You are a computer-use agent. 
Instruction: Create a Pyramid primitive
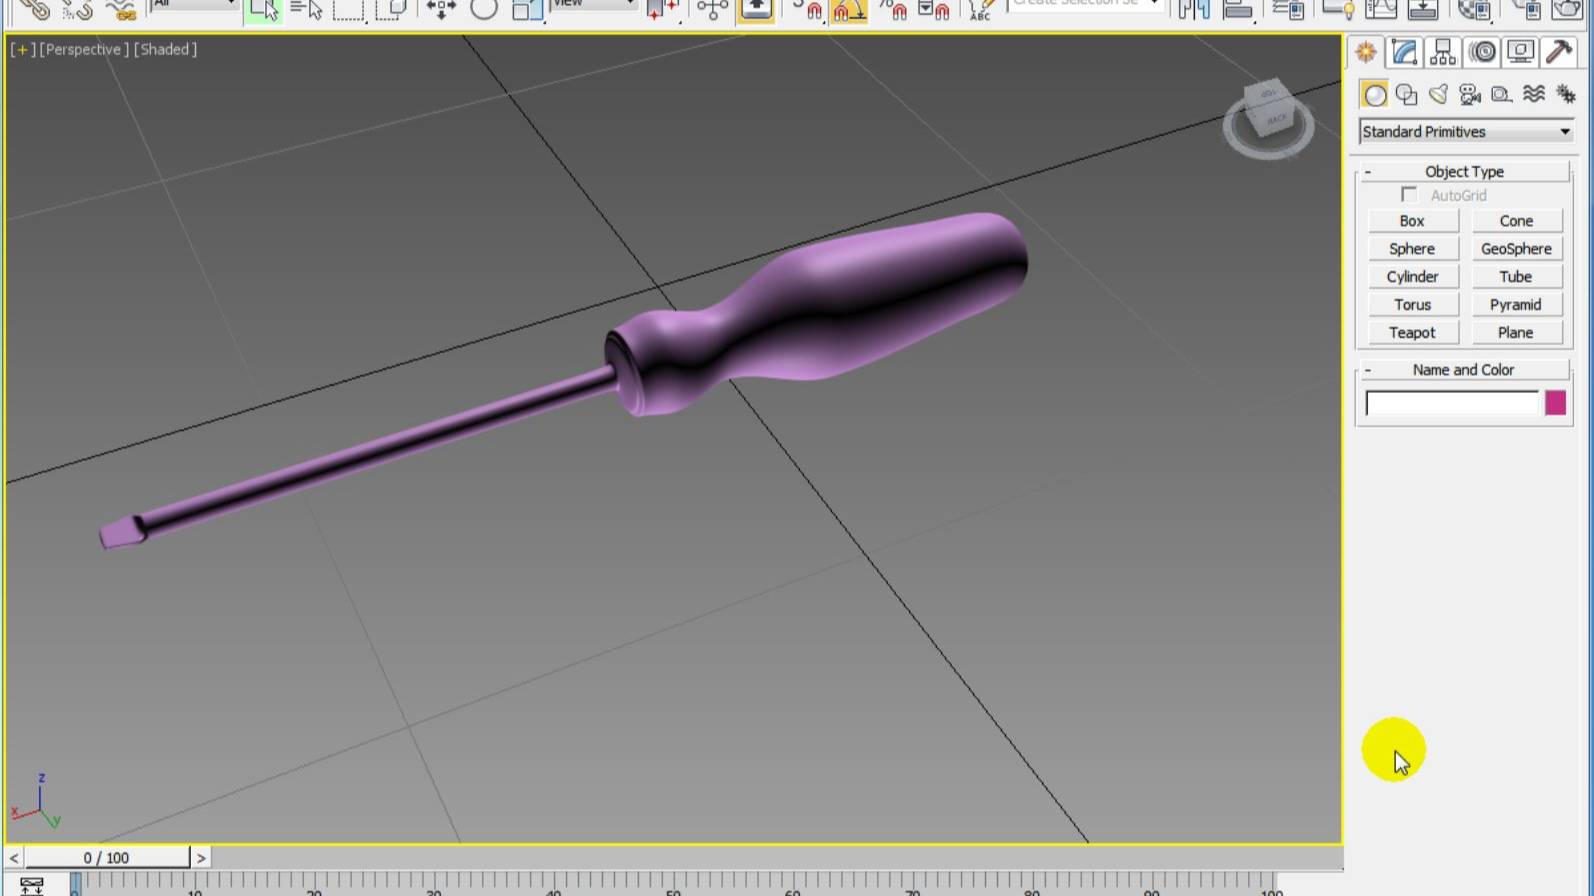[1516, 305]
